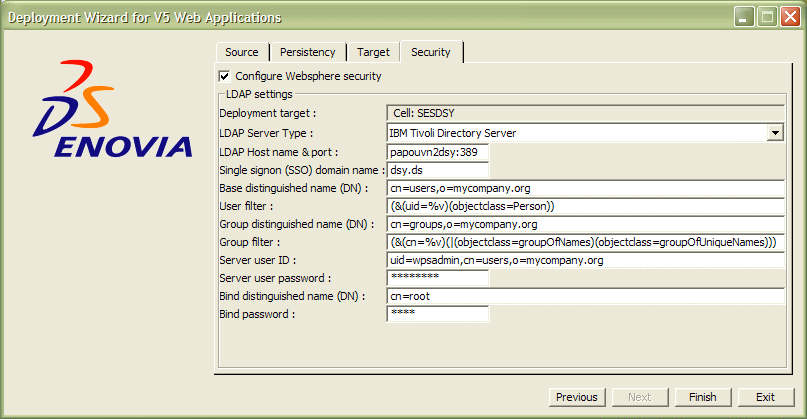
Task: Go to the Target tab
Action: pos(373,52)
